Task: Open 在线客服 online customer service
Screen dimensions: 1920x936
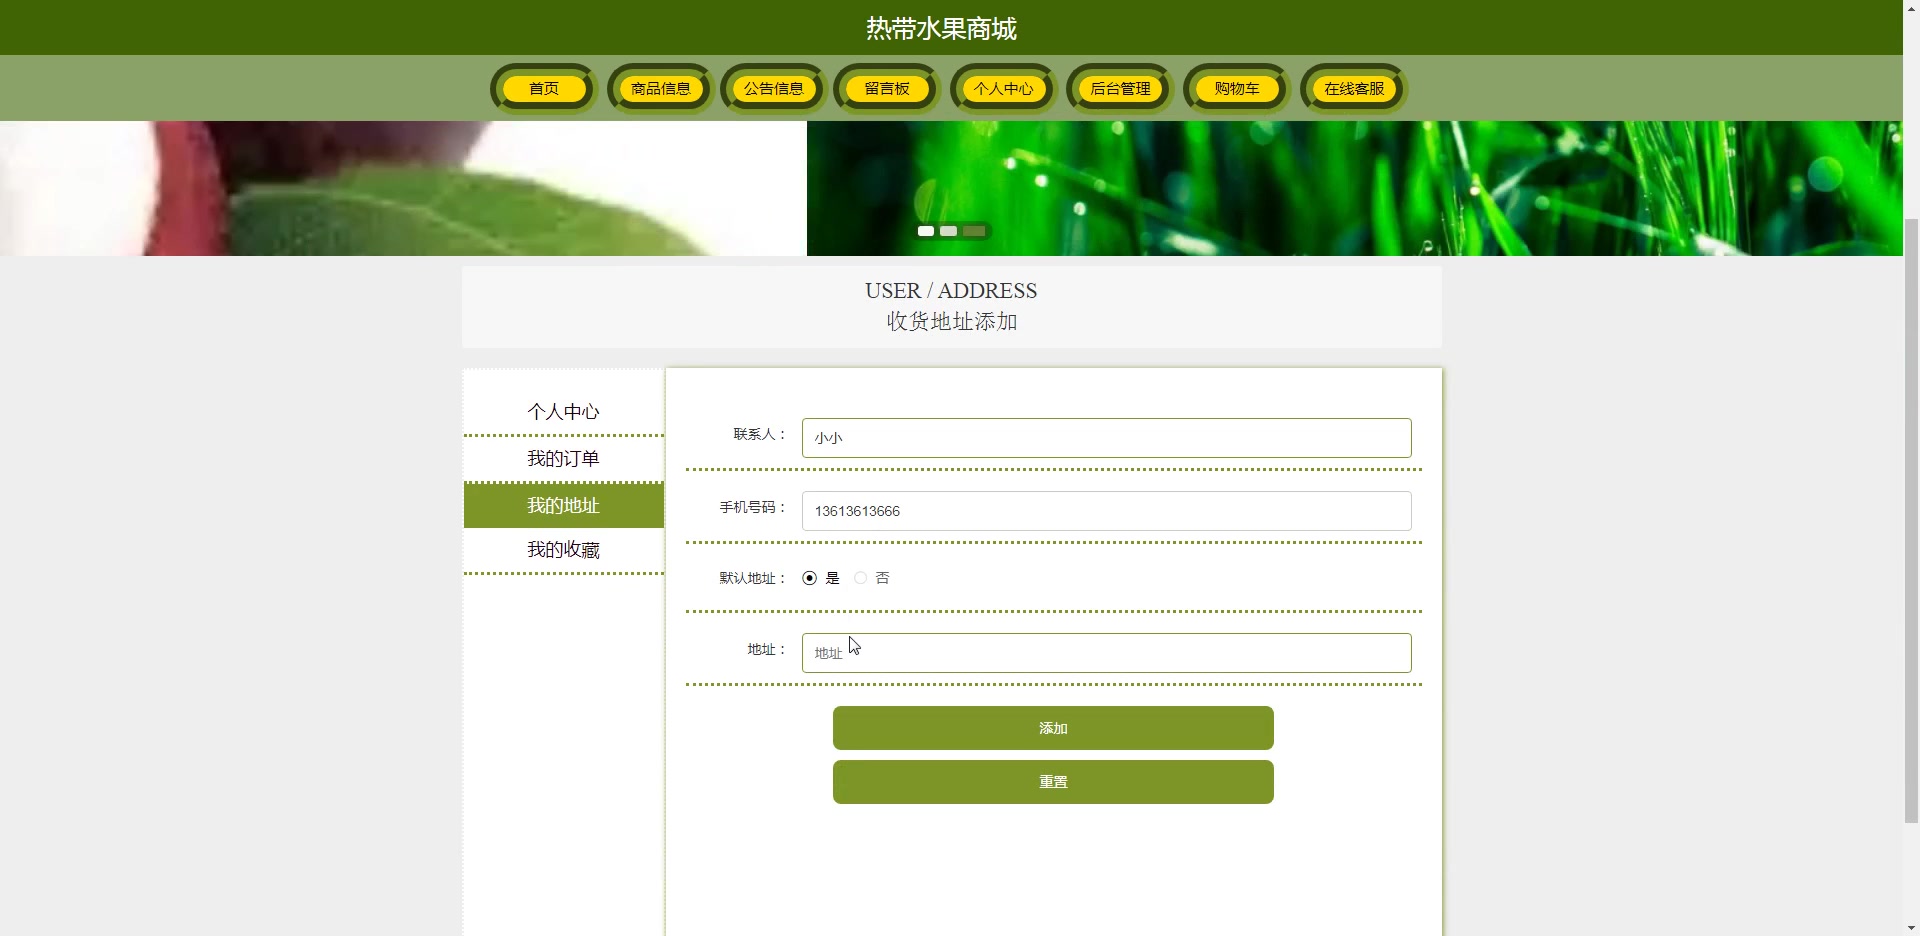Action: 1353,88
